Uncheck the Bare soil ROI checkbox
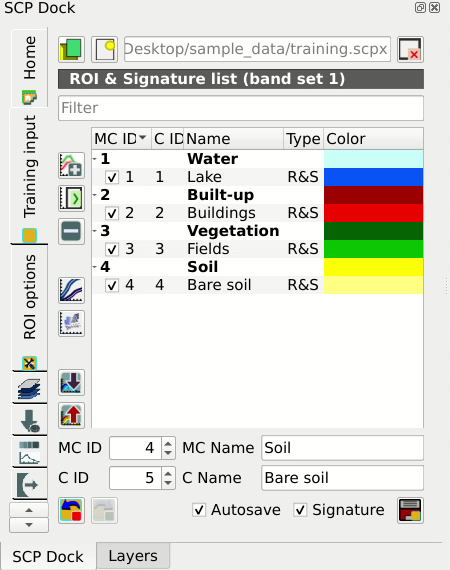Image resolution: width=450 pixels, height=570 pixels. 112,285
